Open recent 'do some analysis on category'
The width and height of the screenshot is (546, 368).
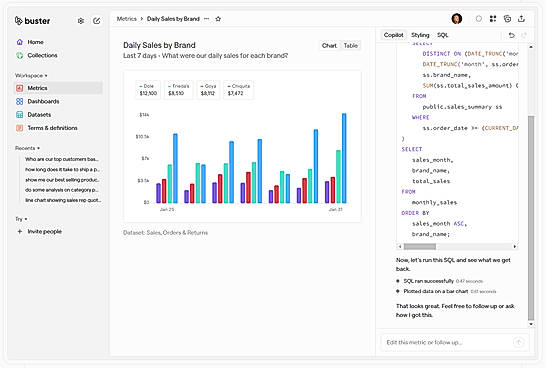pyautogui.click(x=62, y=190)
